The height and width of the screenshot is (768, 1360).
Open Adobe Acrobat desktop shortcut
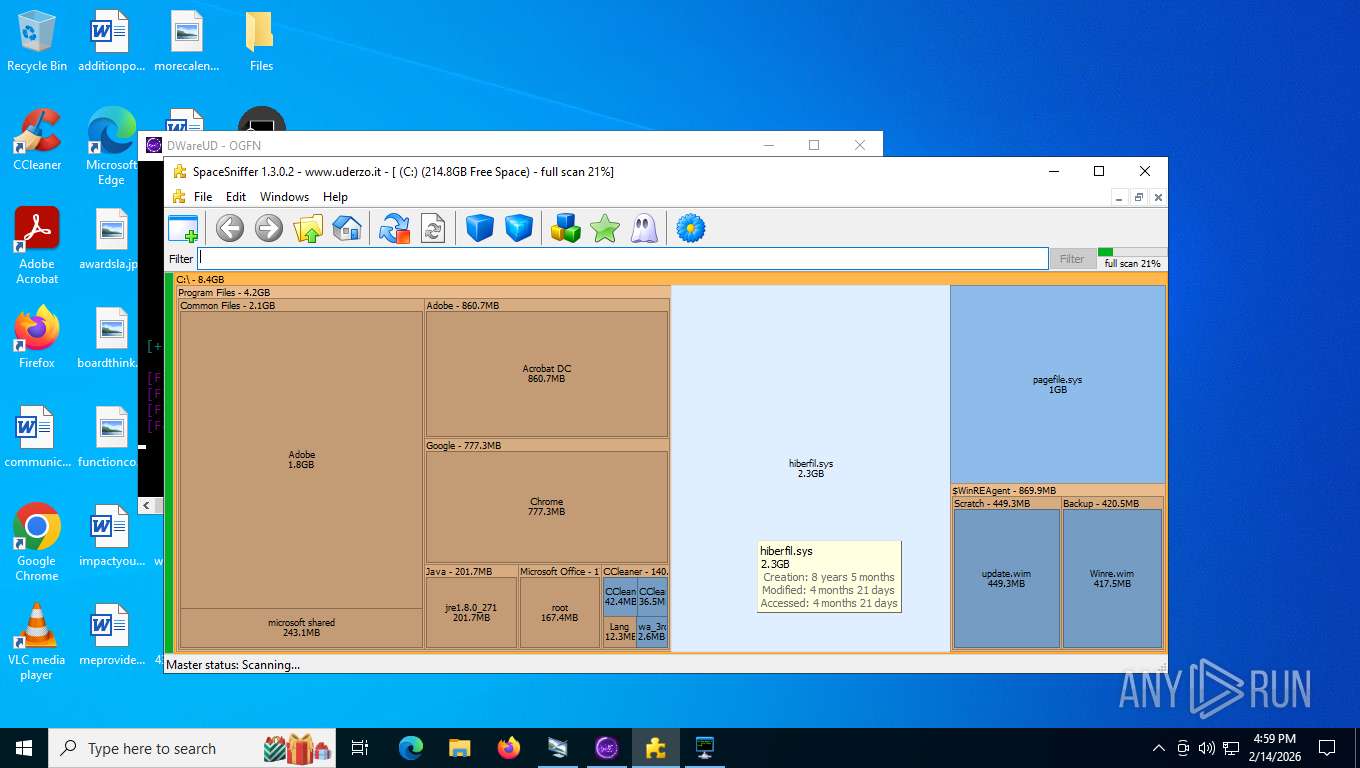click(37, 246)
